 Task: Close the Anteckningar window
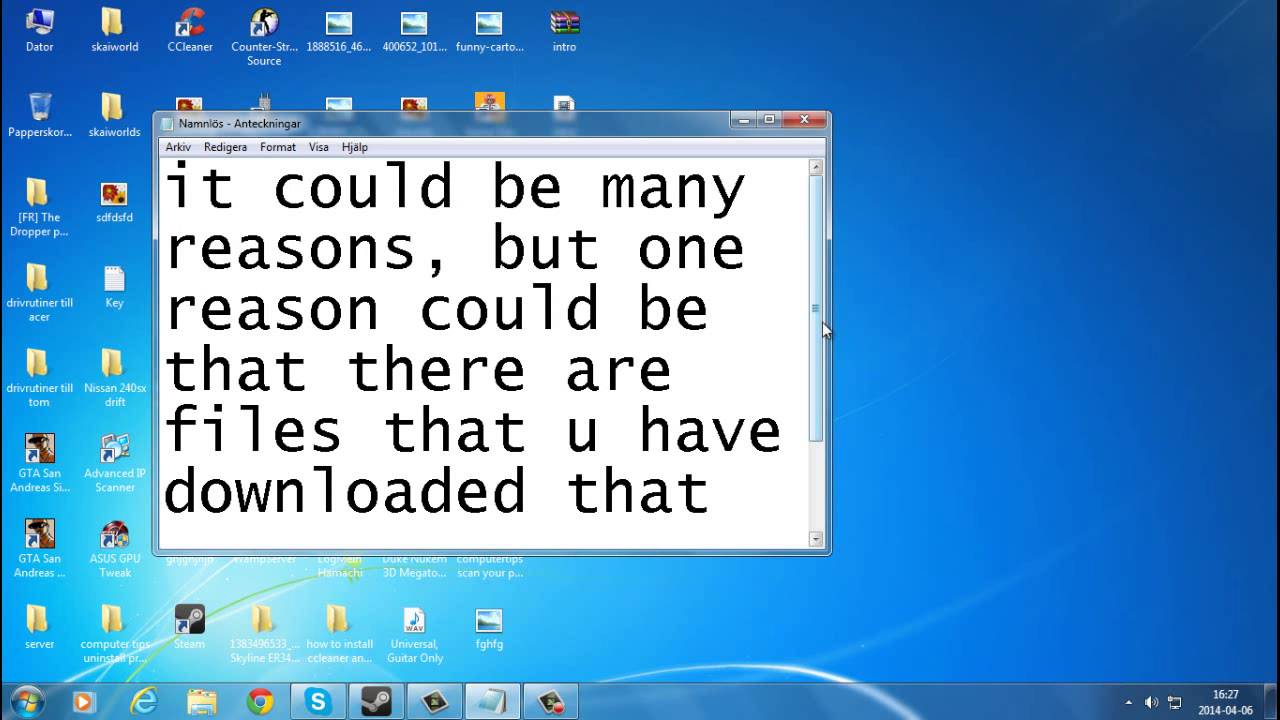click(x=804, y=120)
